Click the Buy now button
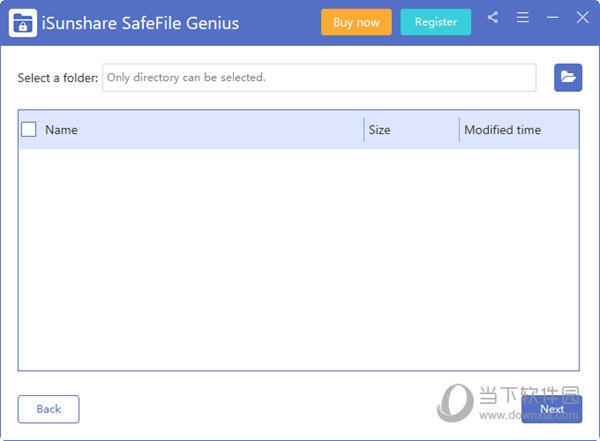The image size is (600, 441). tap(356, 22)
